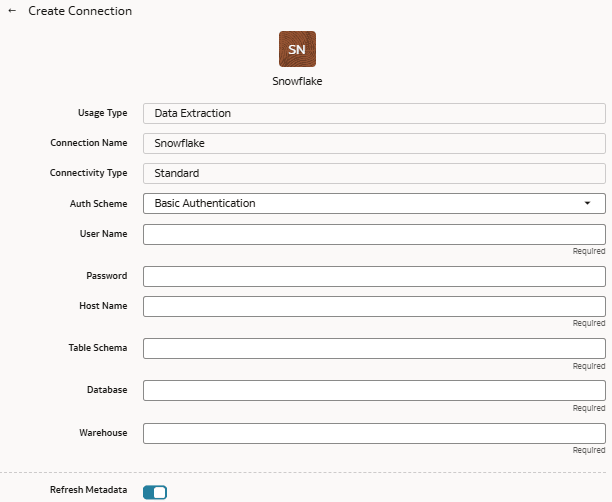Click the Snowflake SN connection icon

click(x=297, y=49)
